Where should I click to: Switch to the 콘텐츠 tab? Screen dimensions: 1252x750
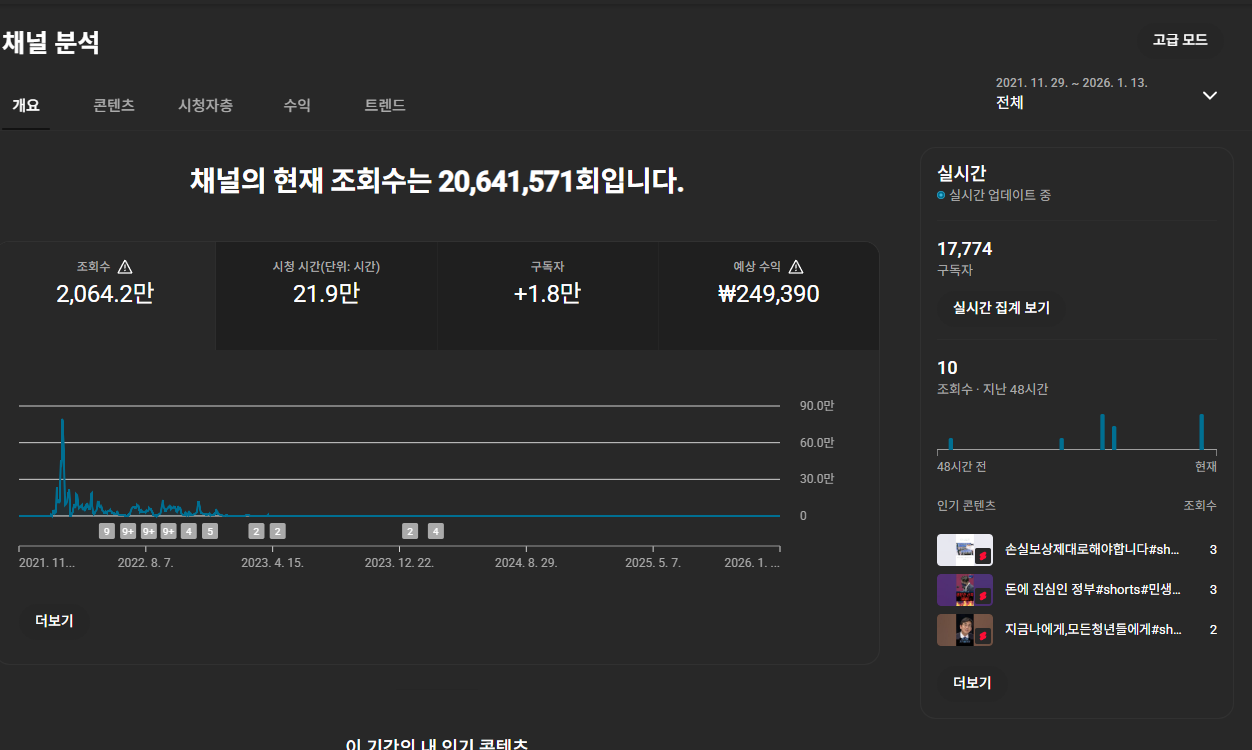(x=114, y=105)
